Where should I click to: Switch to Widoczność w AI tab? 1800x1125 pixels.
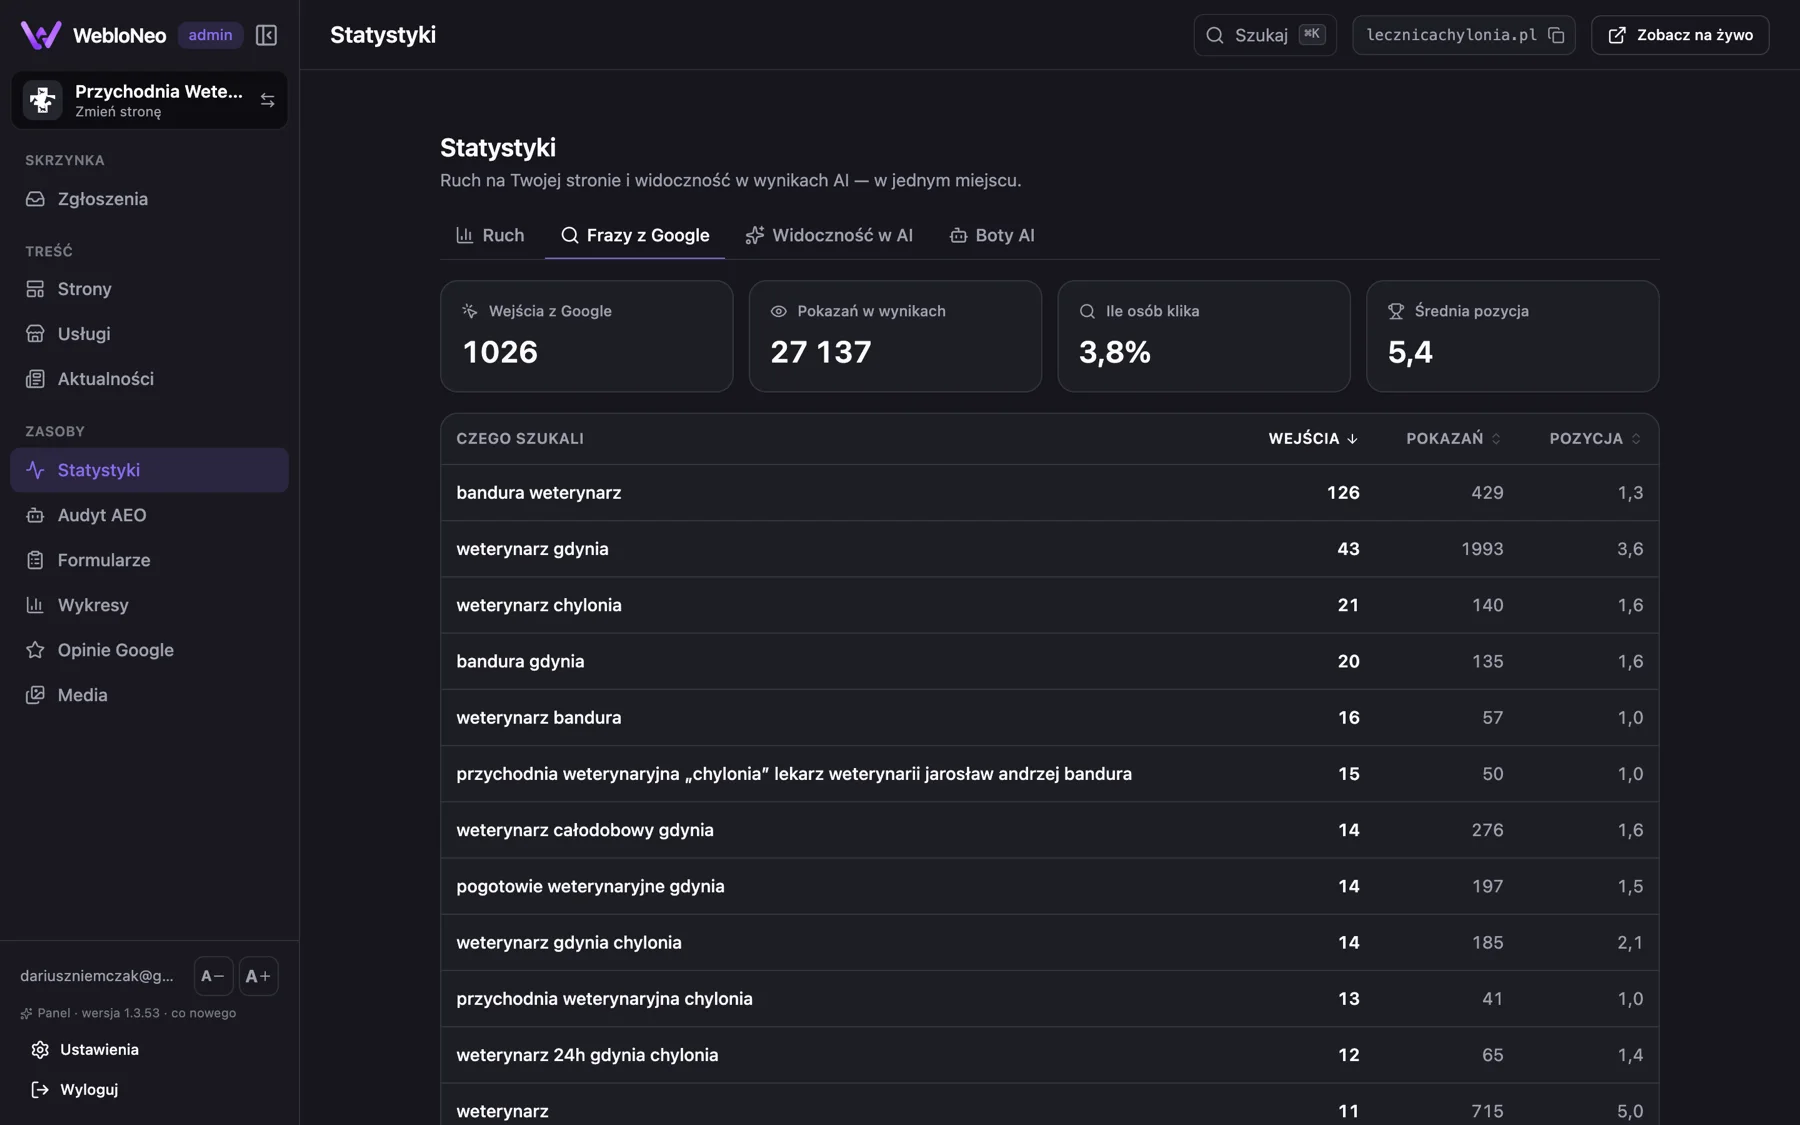coord(829,236)
